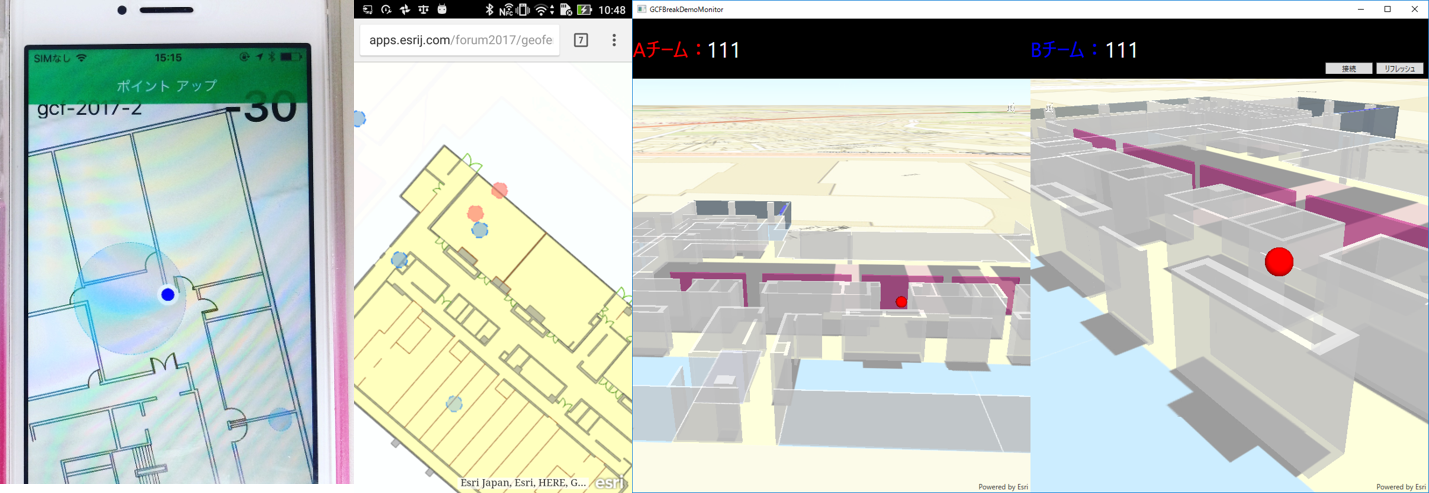Tap the ポイント アップ header on the phone
The image size is (1429, 493).
click(167, 86)
